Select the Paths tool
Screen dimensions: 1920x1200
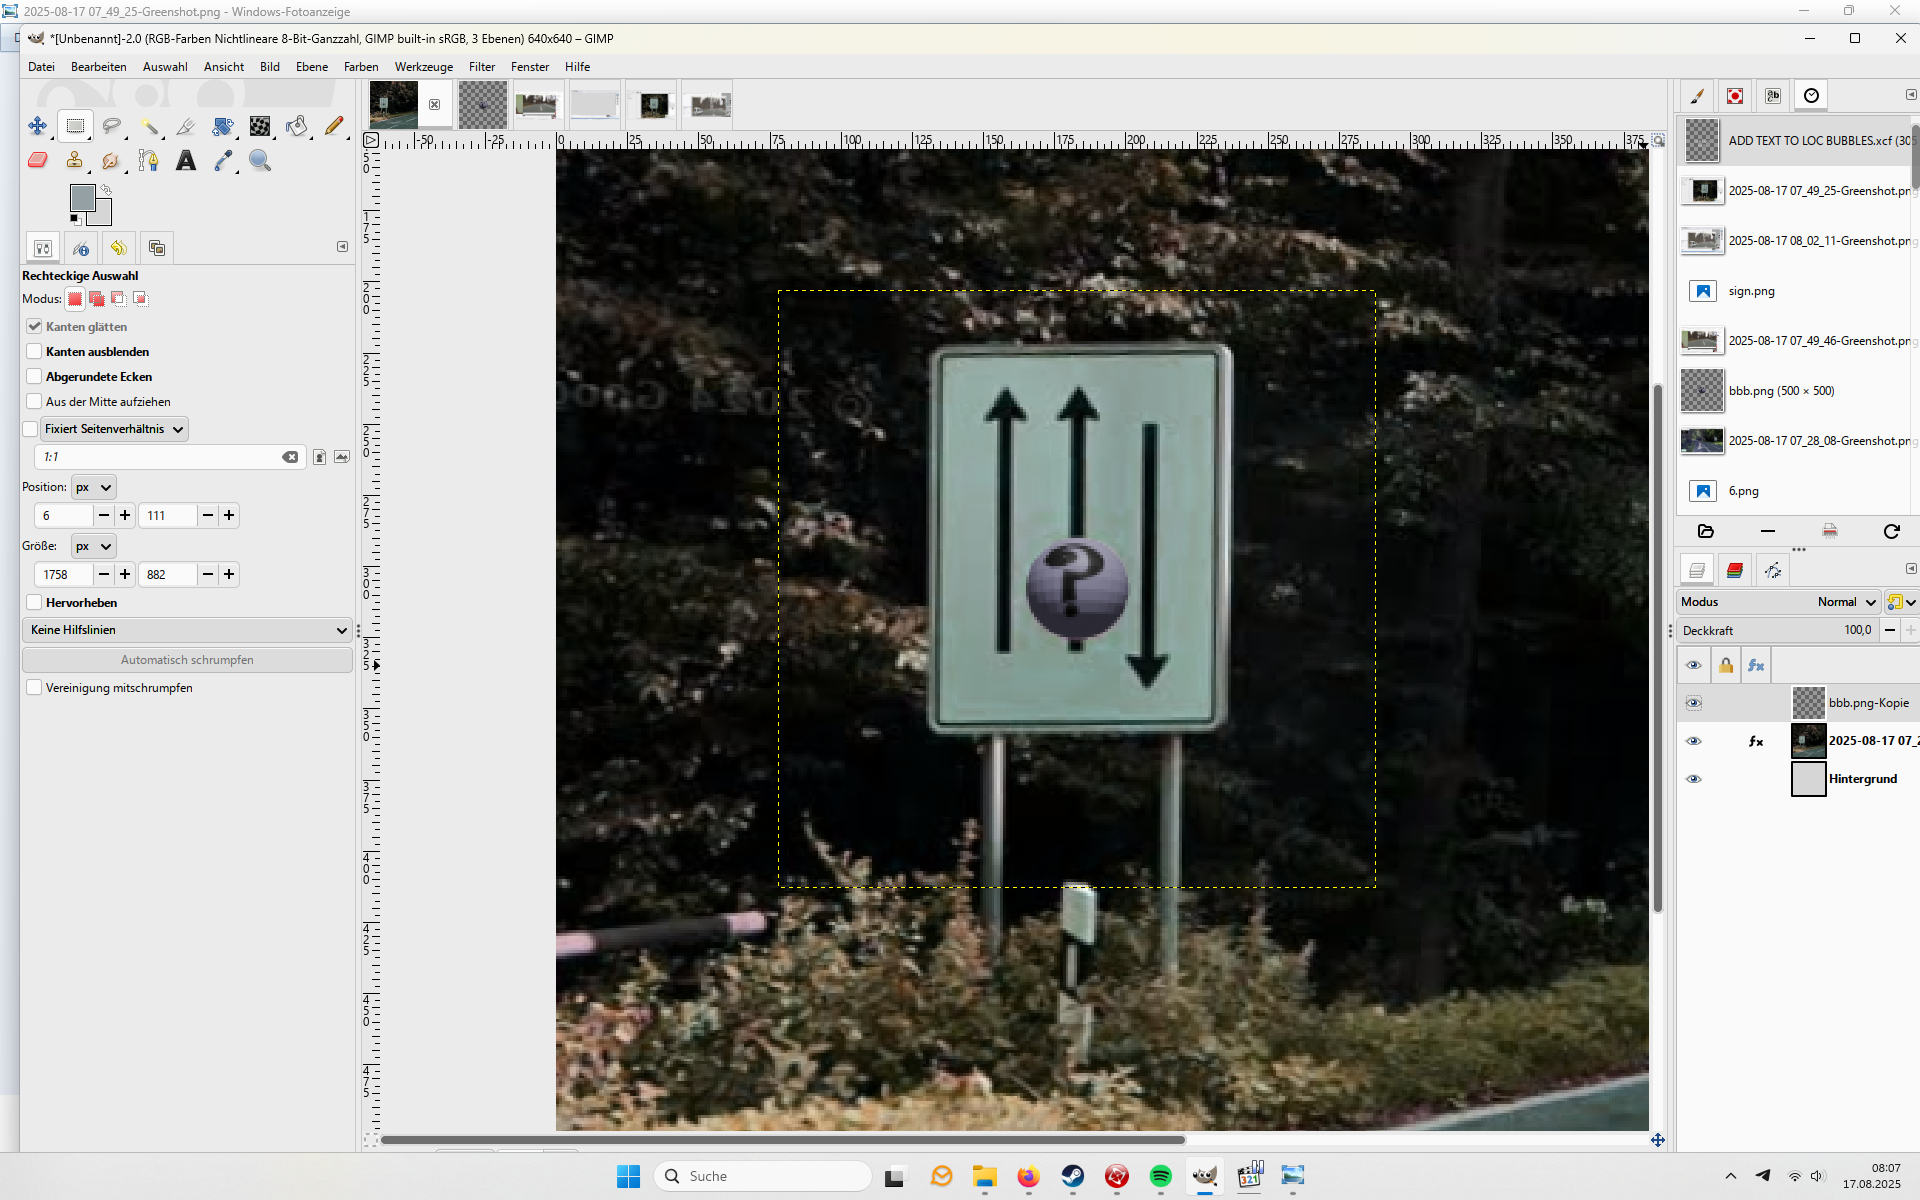pos(149,160)
